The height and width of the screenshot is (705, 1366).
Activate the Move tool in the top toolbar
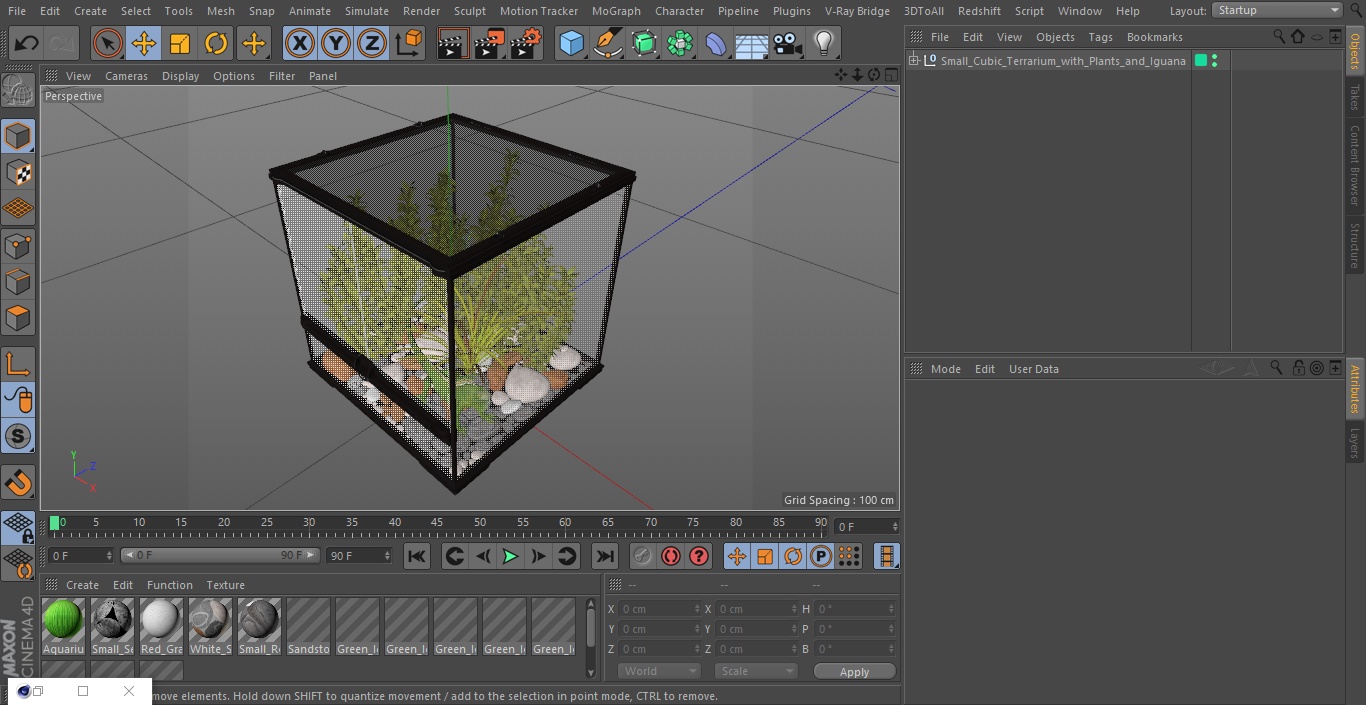(143, 43)
